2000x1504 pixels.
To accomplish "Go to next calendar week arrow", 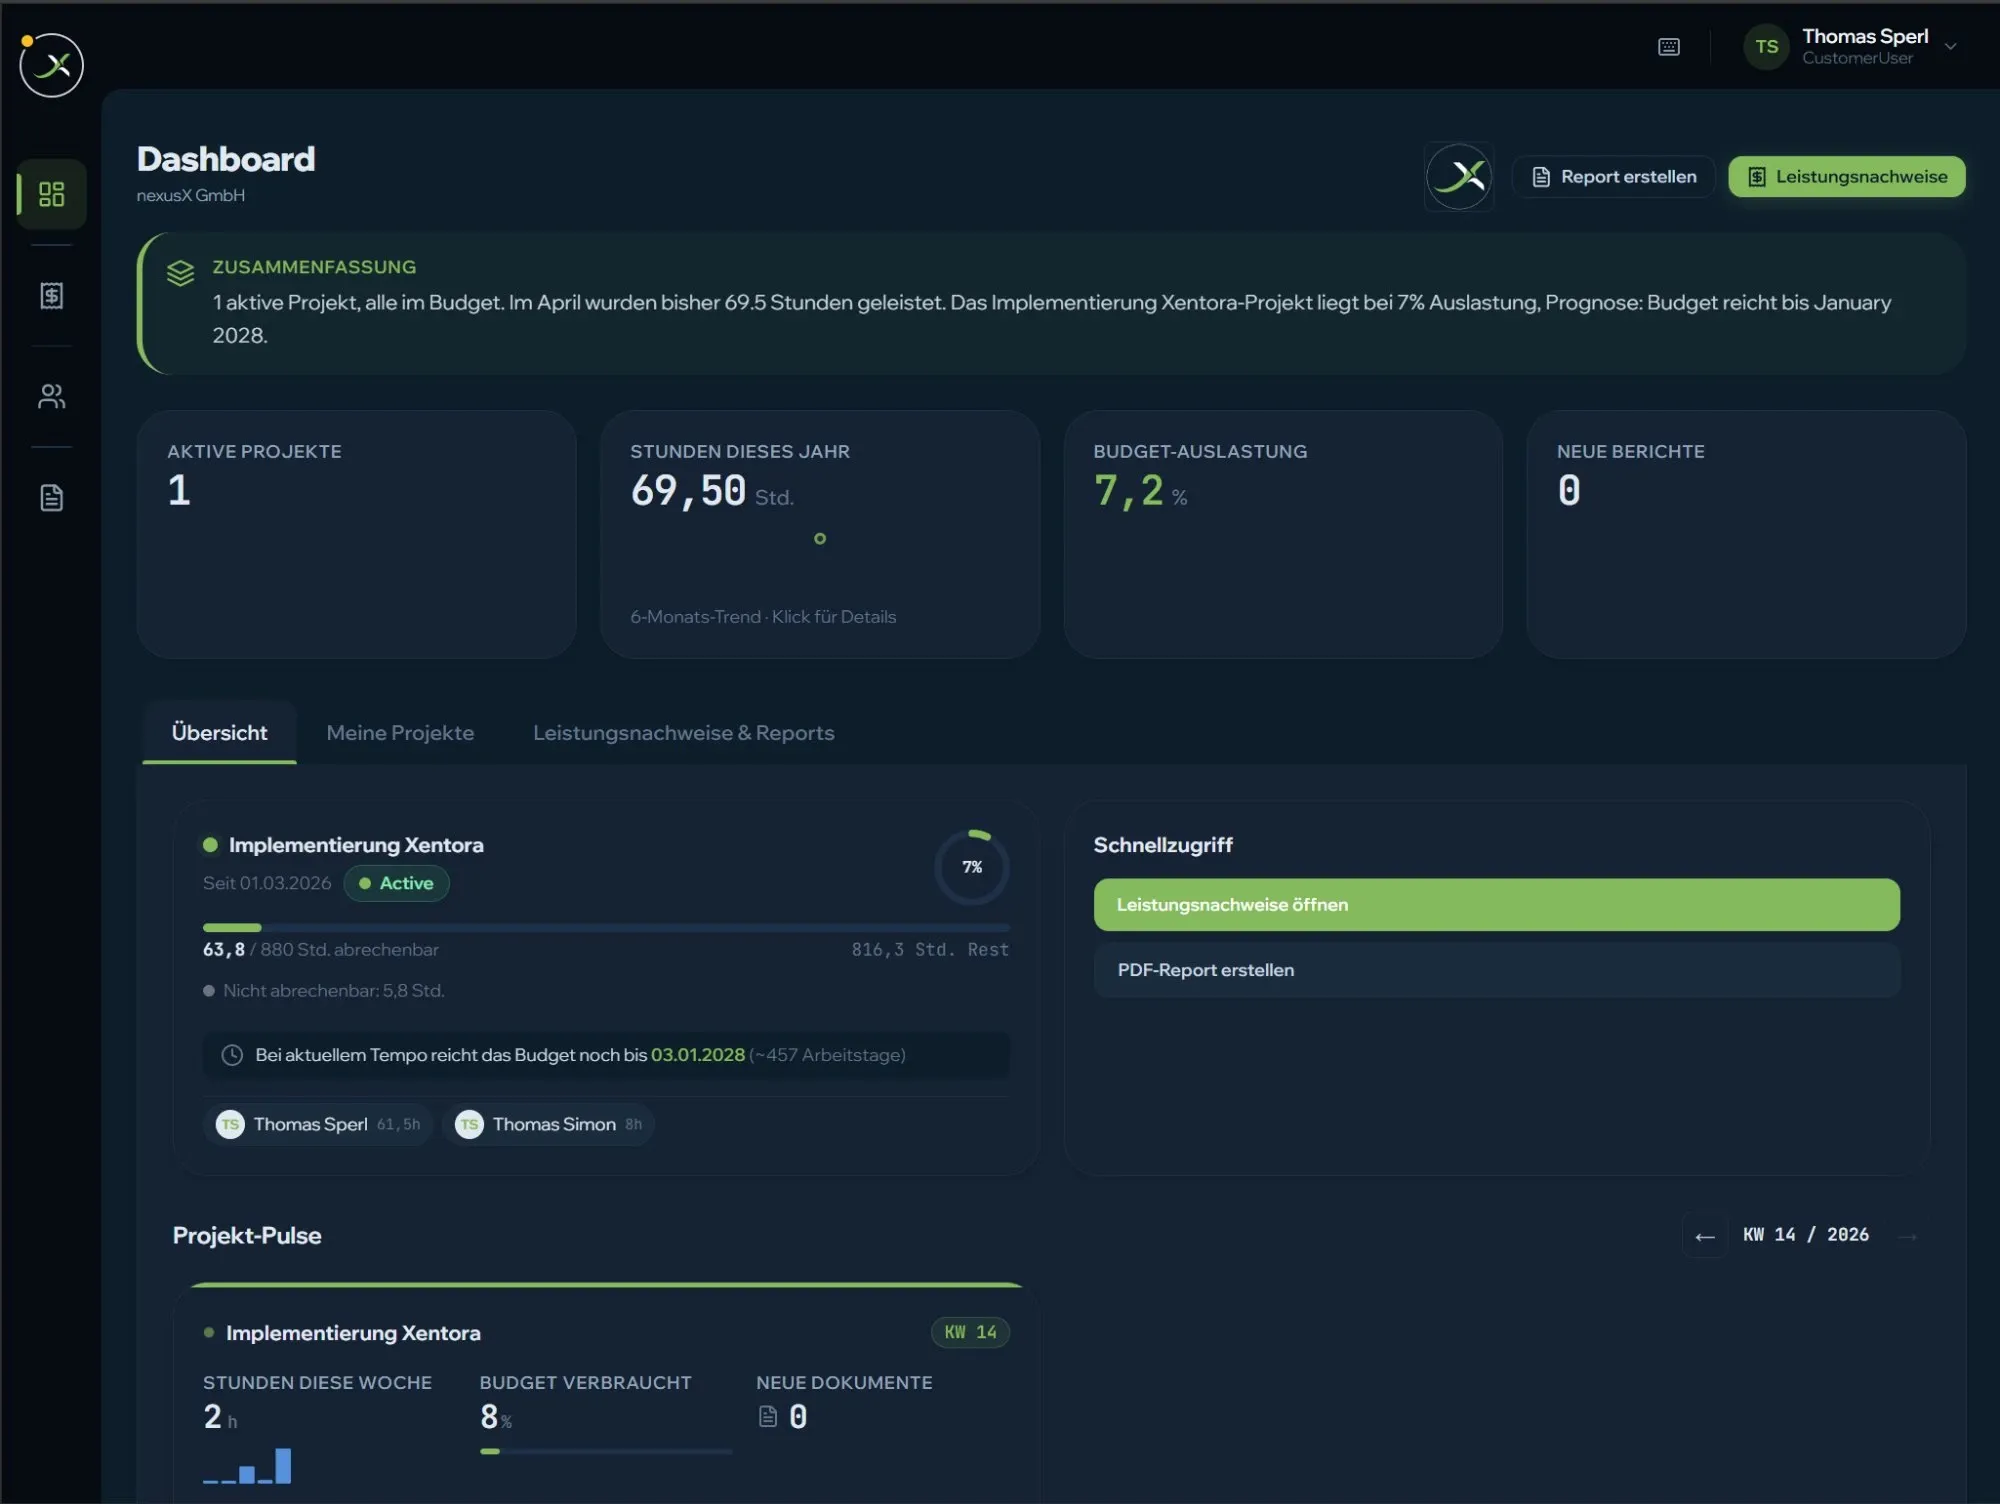I will pos(1908,1237).
